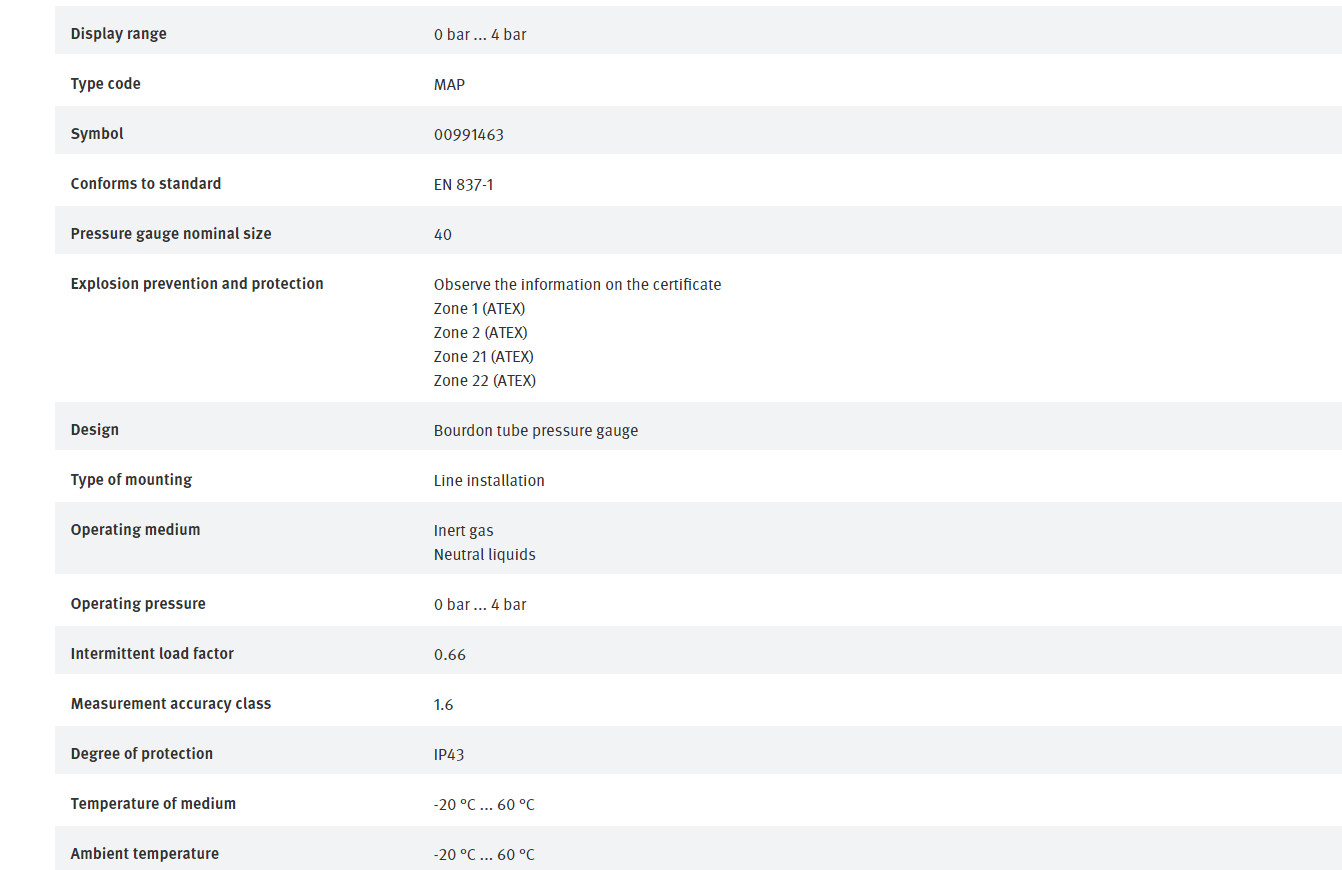1342x870 pixels.
Task: Click the IP43 protection value
Action: (x=449, y=755)
